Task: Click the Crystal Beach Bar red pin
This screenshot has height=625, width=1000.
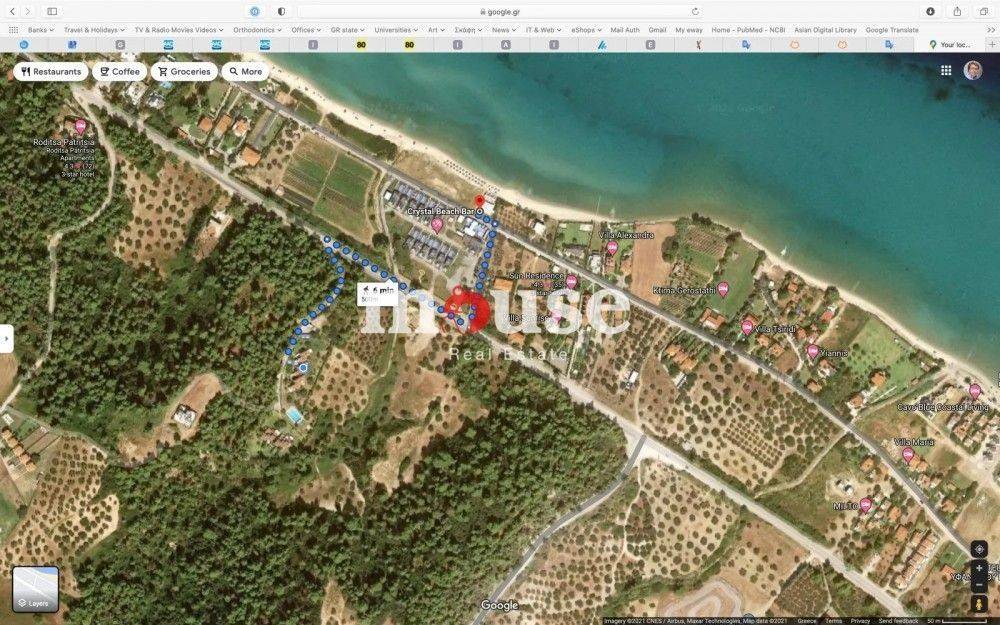Action: pyautogui.click(x=479, y=200)
